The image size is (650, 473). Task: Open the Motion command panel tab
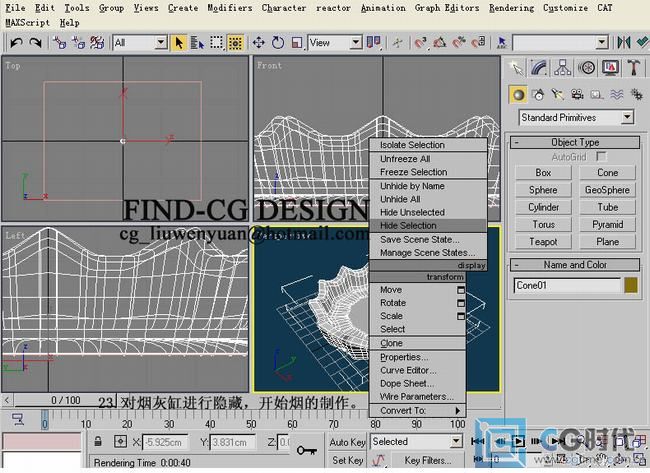coord(586,68)
